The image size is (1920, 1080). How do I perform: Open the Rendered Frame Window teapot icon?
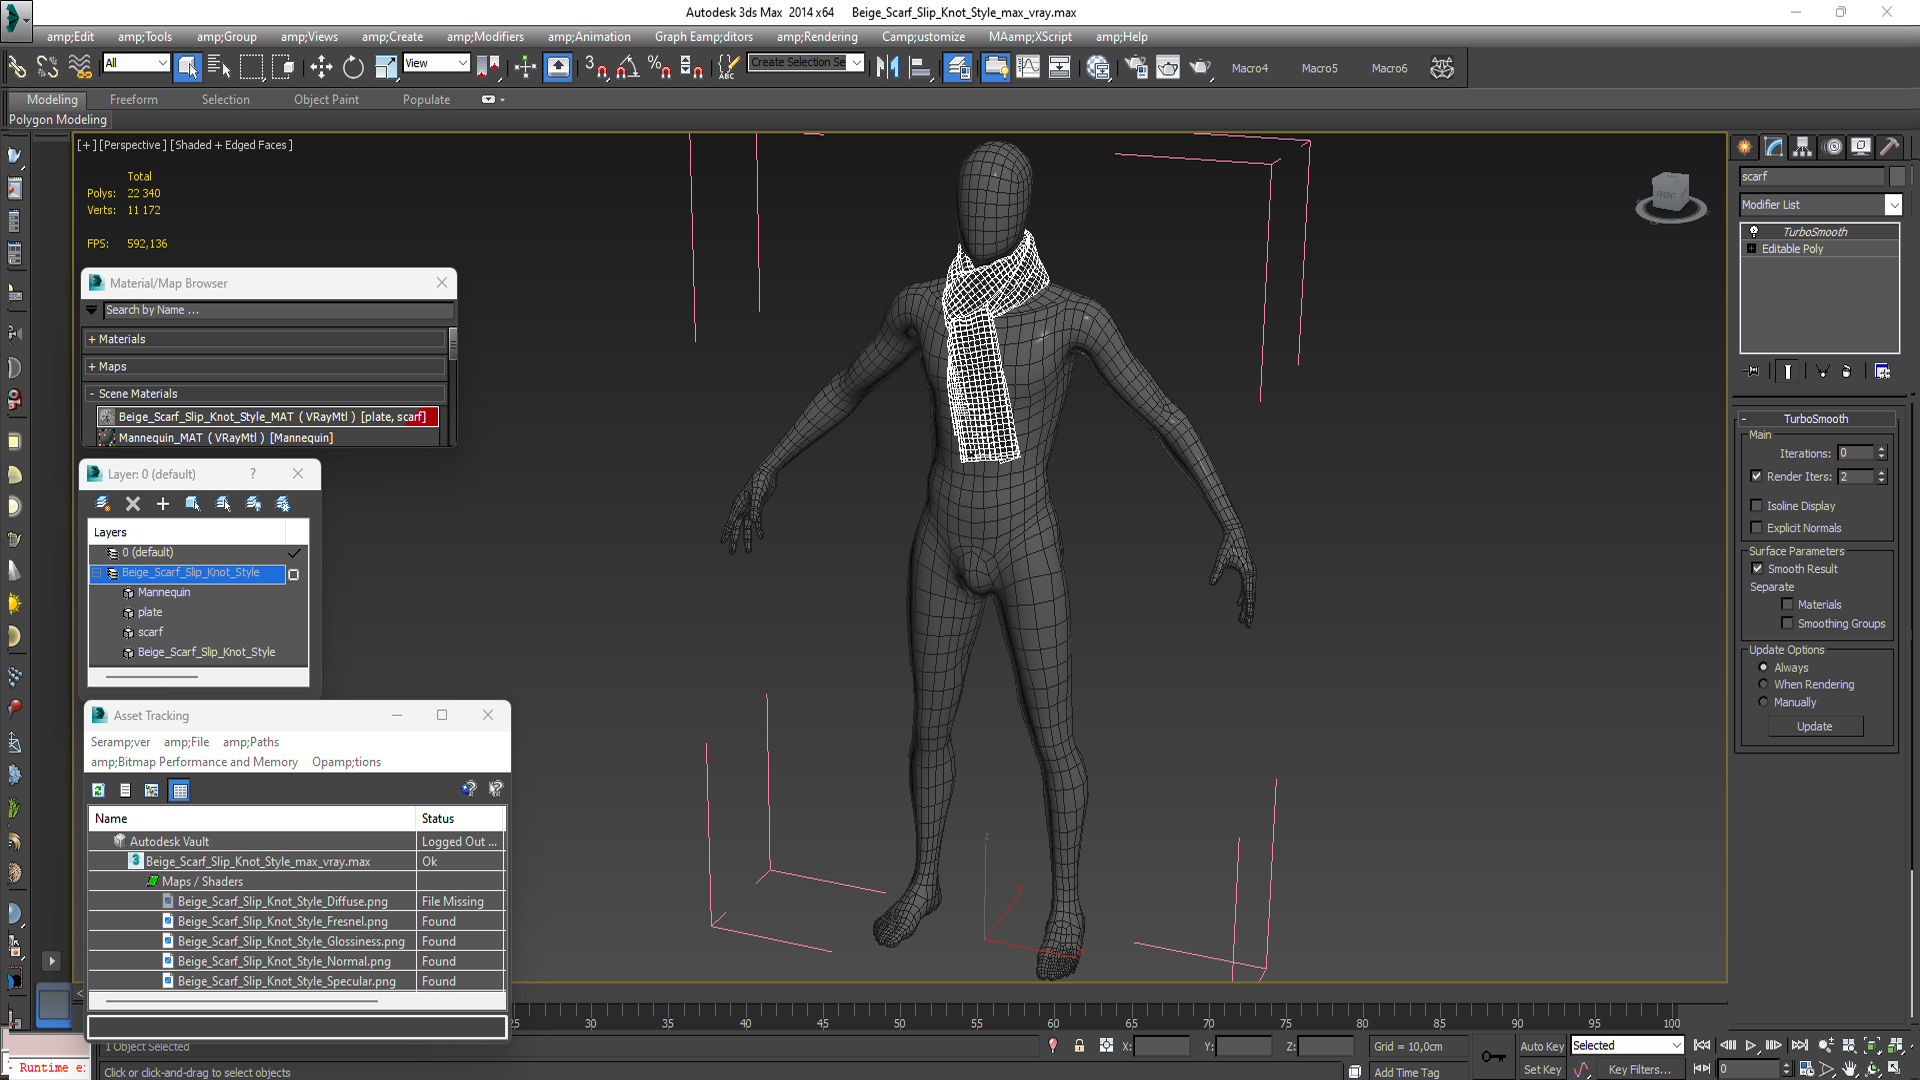click(x=1168, y=67)
